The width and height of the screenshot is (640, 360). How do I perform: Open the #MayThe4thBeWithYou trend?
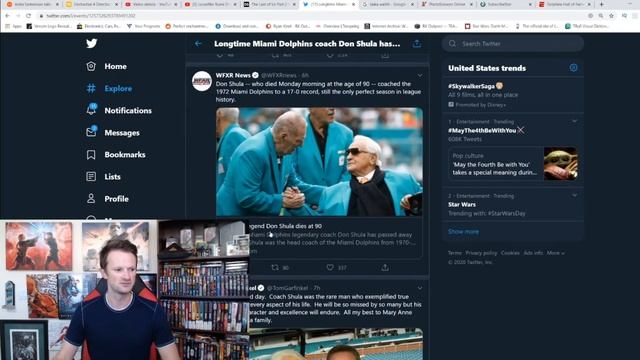482,131
